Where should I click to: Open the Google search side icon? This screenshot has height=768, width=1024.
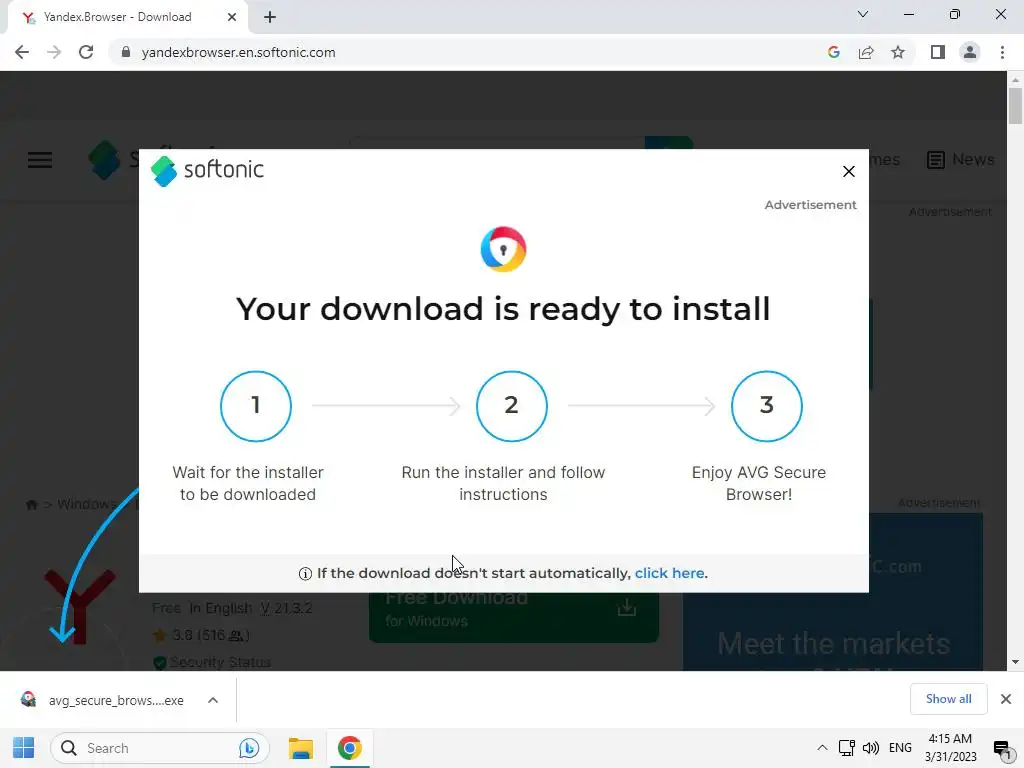tap(833, 52)
